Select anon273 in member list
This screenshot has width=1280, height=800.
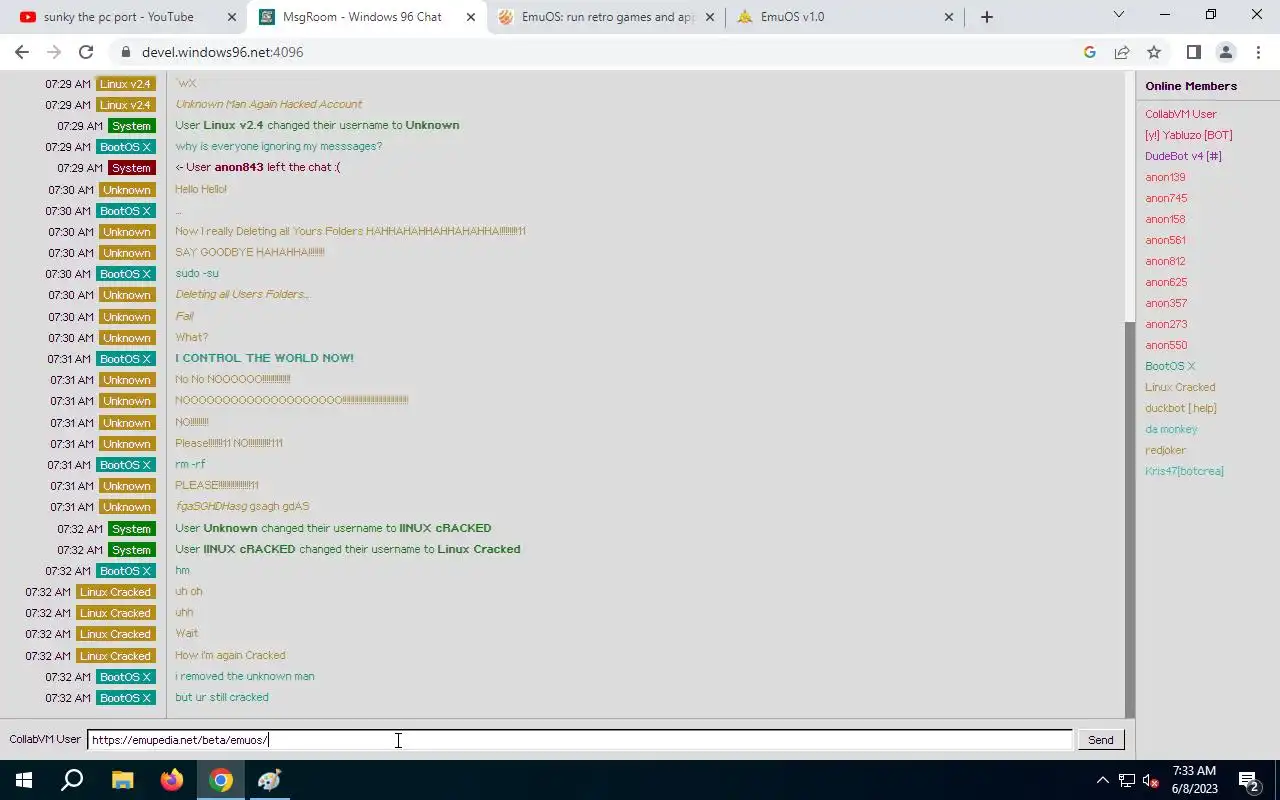click(x=1166, y=324)
